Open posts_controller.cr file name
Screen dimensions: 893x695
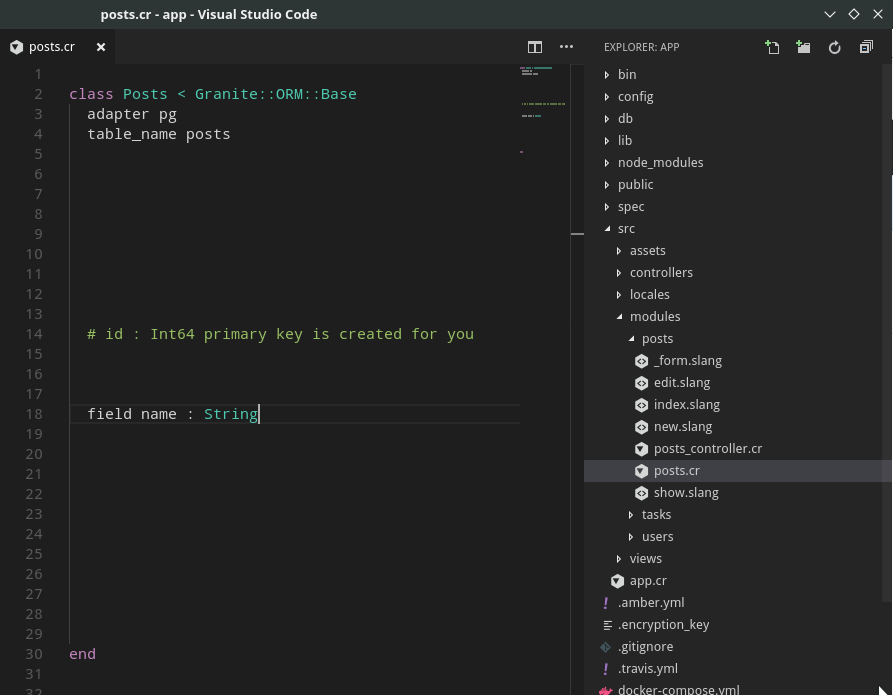pyautogui.click(x=708, y=449)
